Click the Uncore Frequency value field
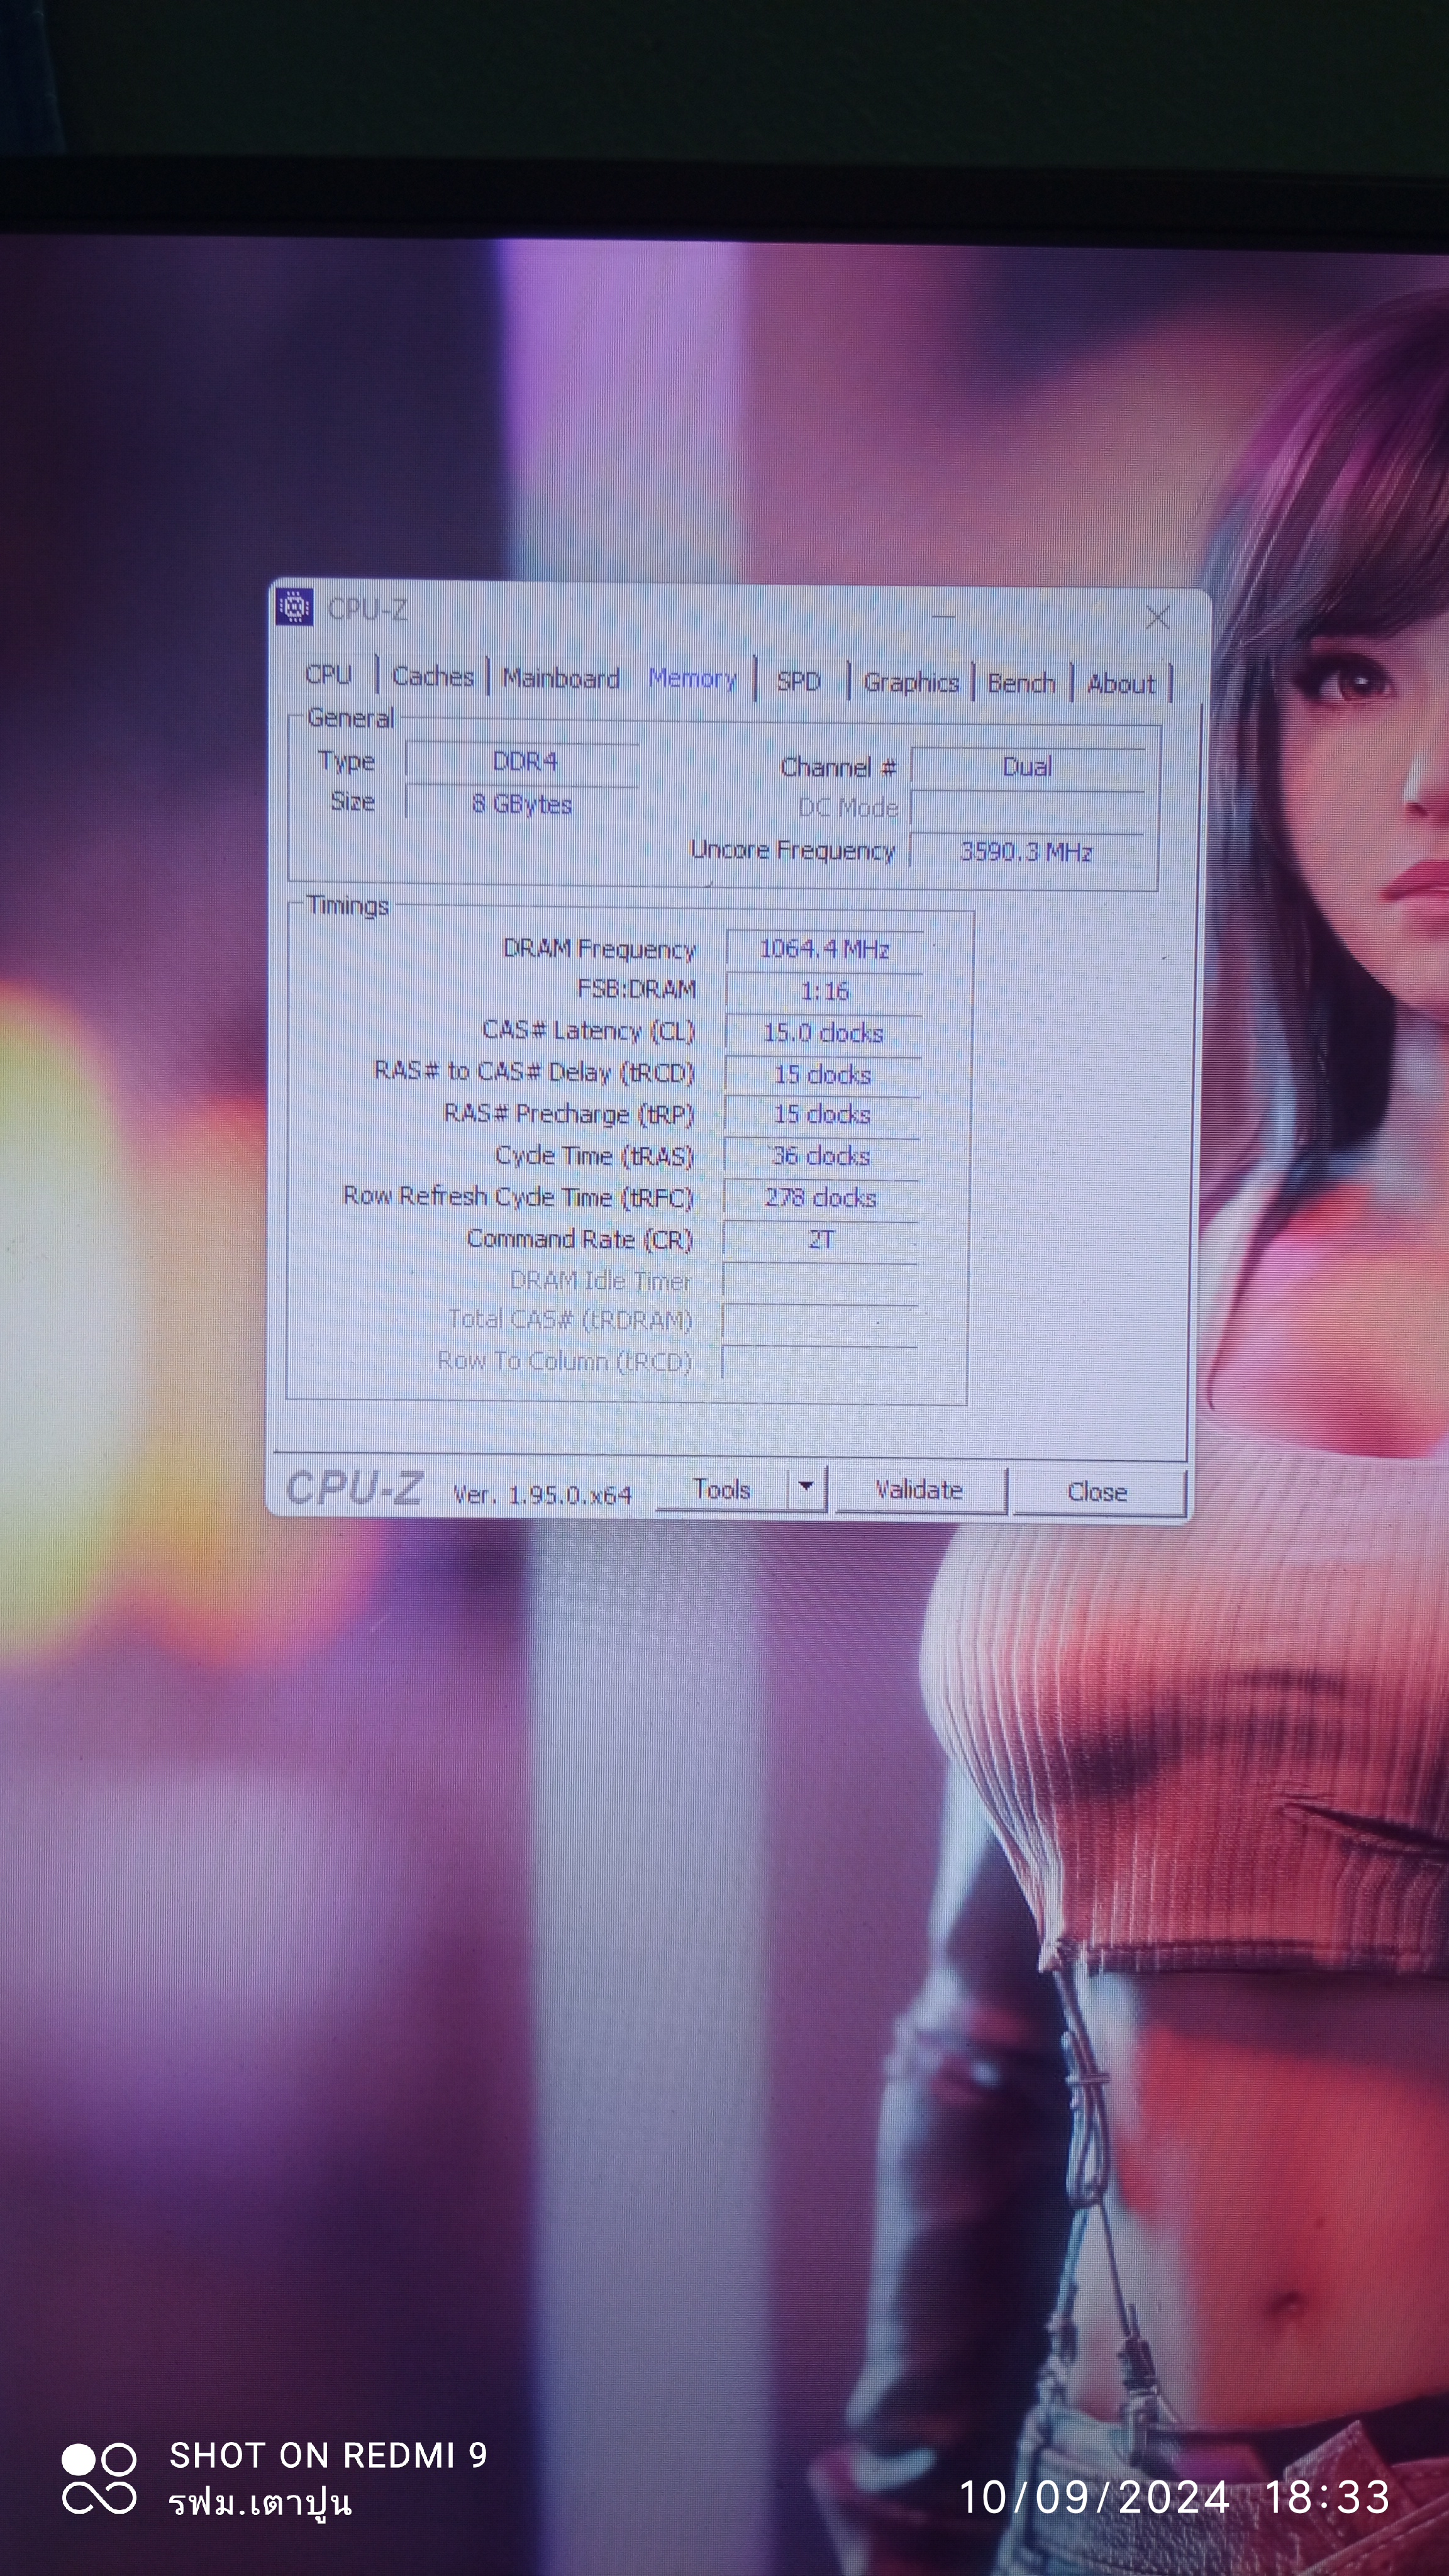1449x2576 pixels. [x=1026, y=851]
